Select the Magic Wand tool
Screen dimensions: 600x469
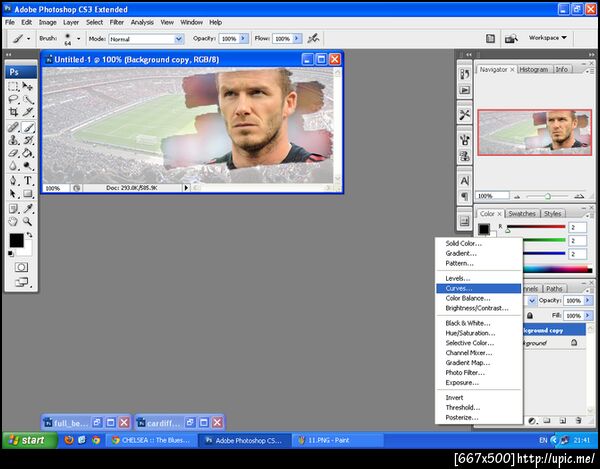(x=28, y=99)
